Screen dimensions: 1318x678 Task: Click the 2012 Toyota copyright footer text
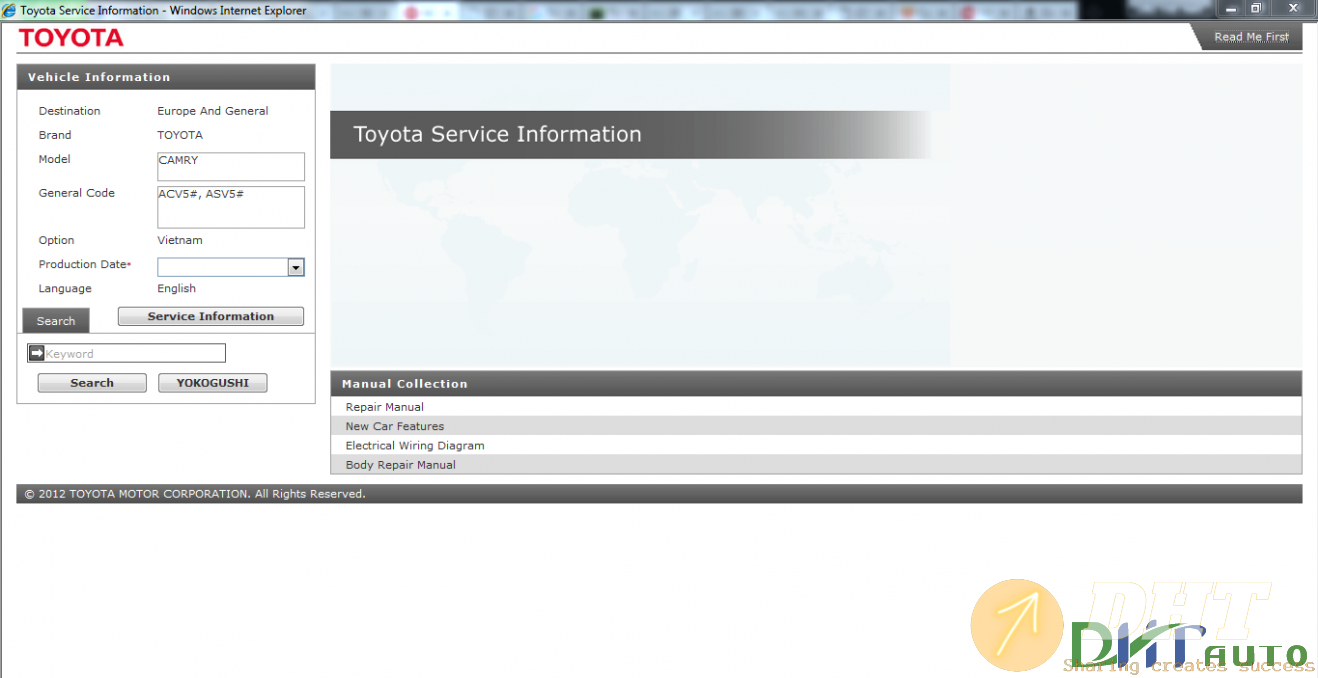(x=195, y=494)
